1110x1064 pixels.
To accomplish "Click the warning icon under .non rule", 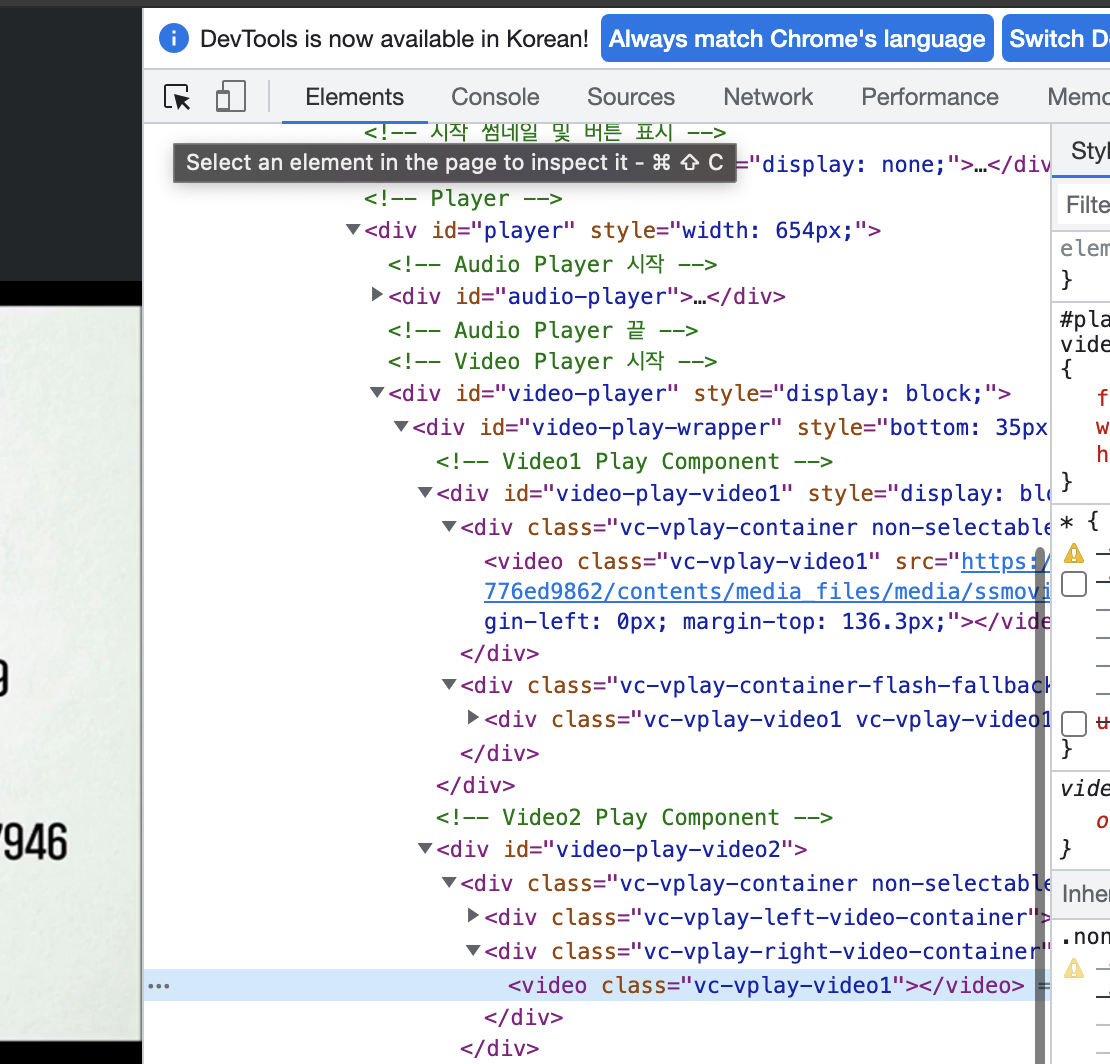I will (x=1074, y=968).
